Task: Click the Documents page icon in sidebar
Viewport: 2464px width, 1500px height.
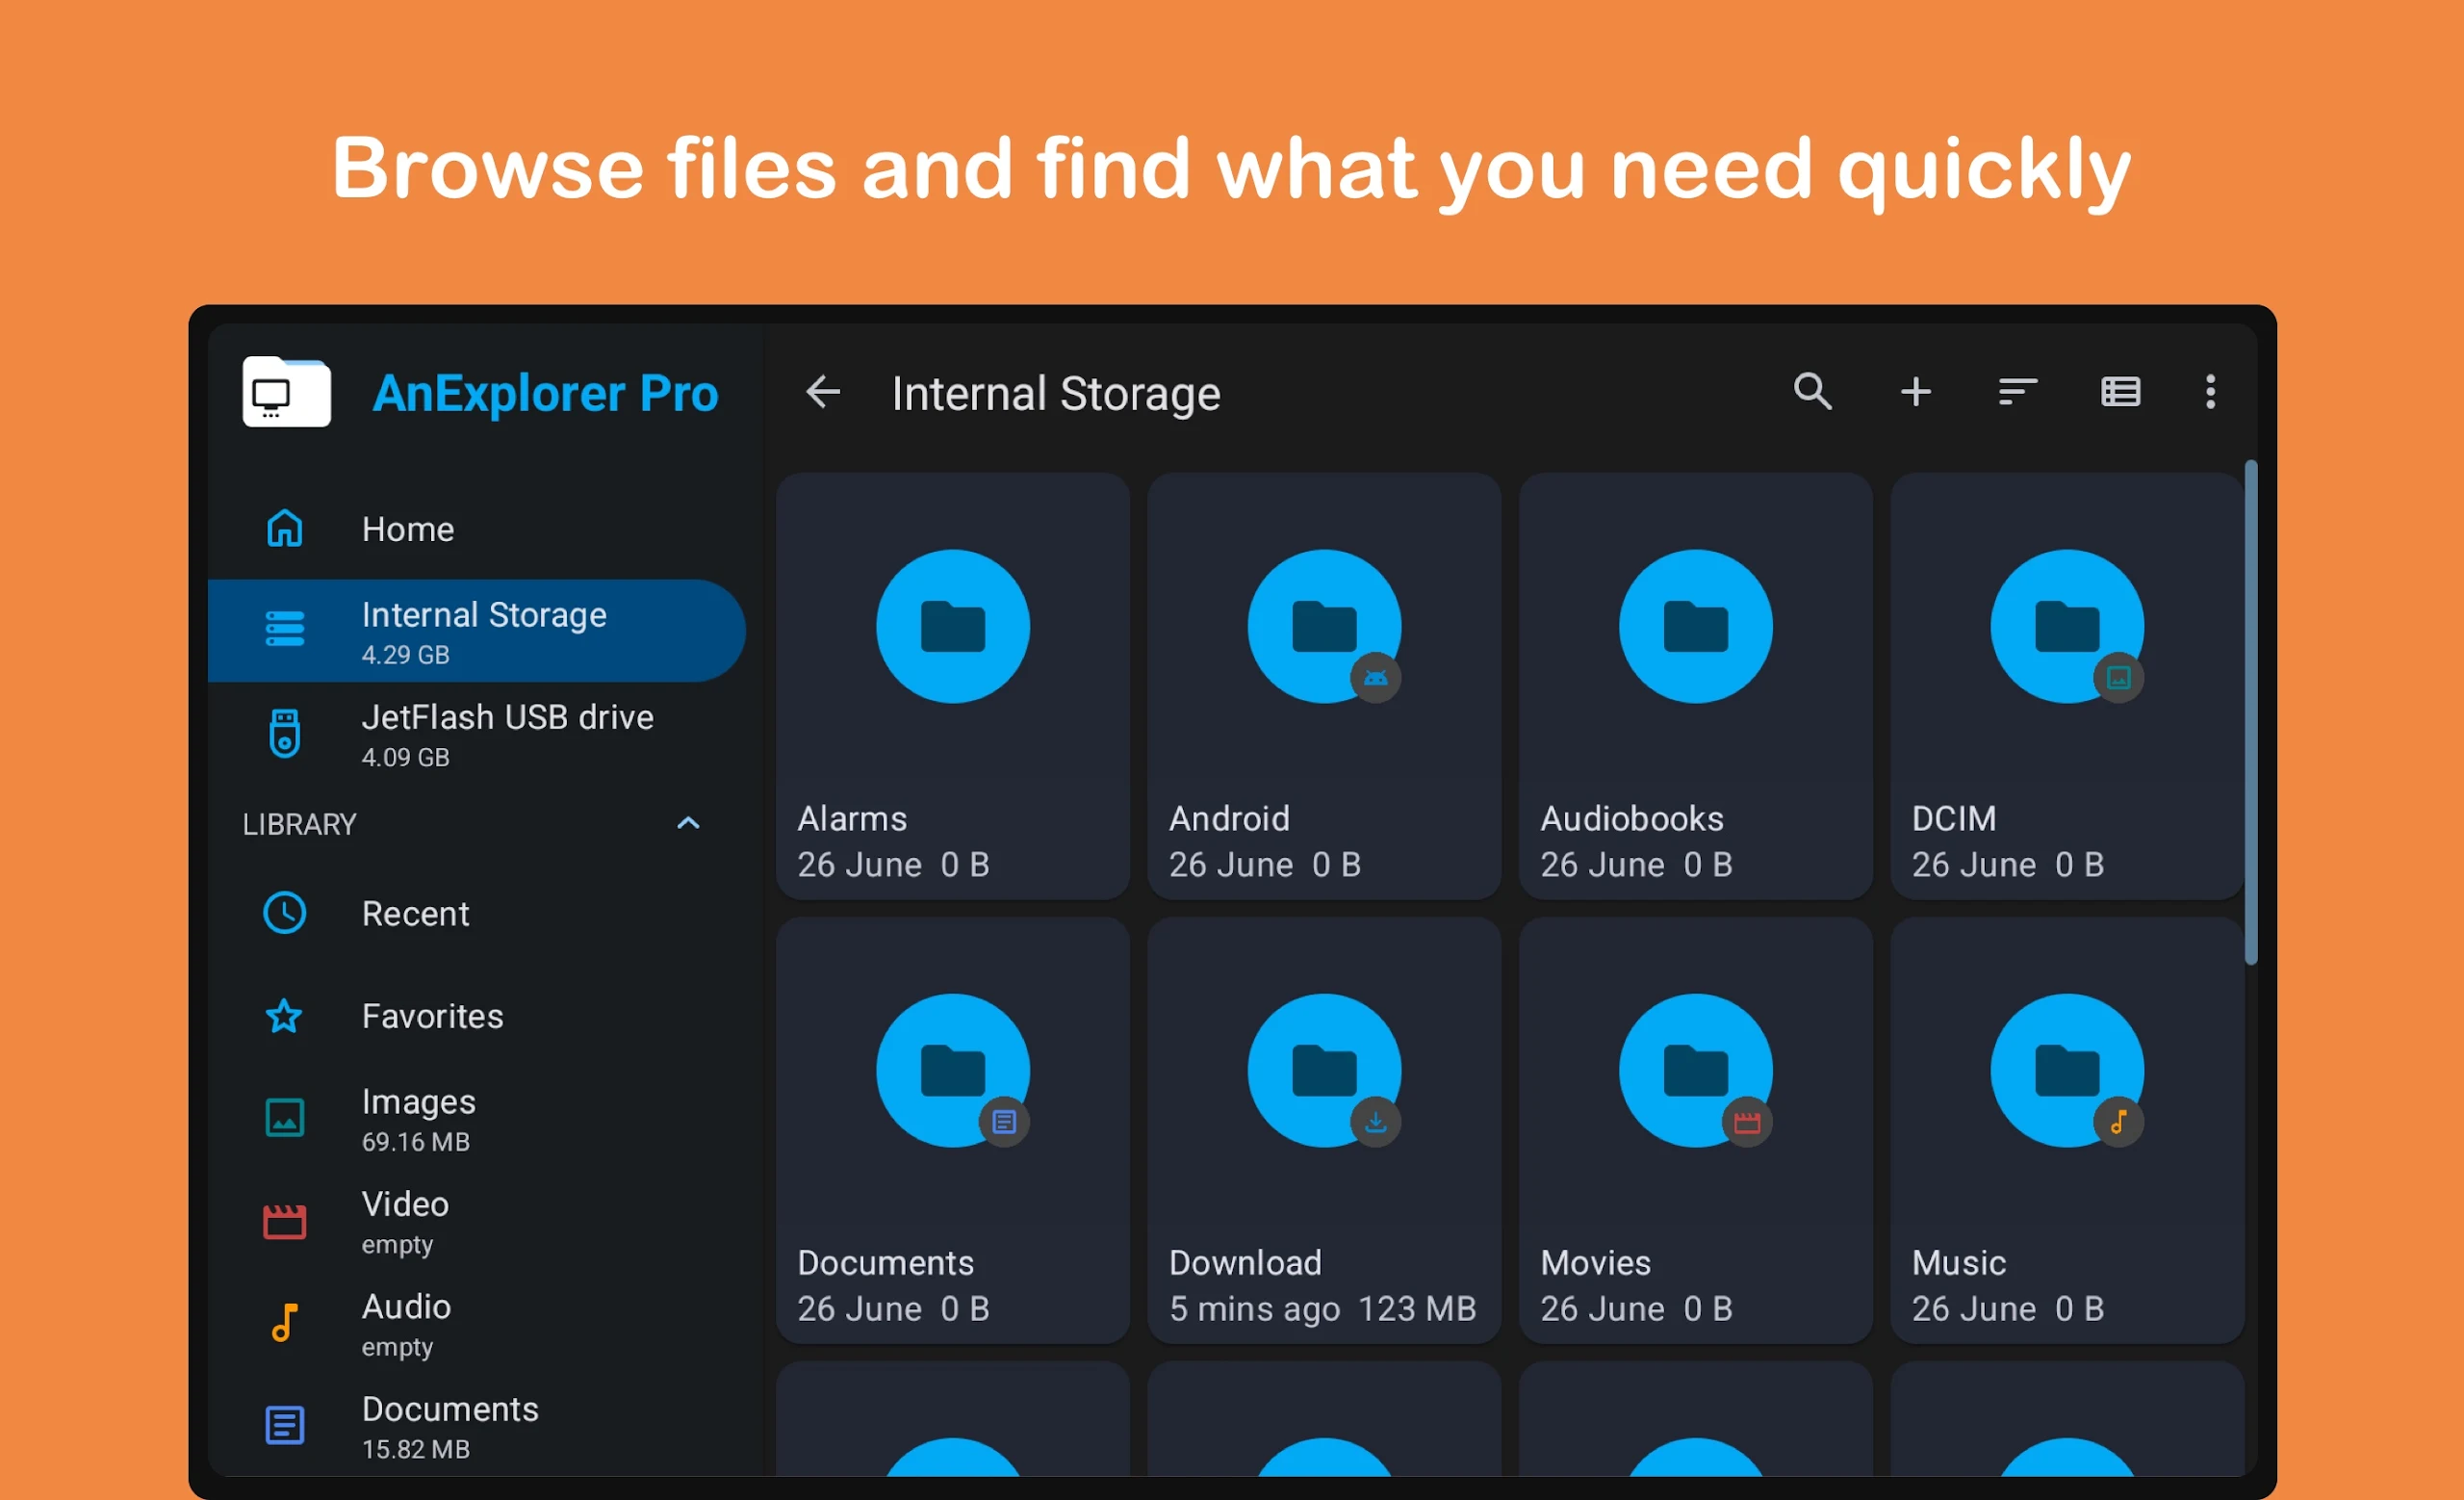Action: 284,1425
